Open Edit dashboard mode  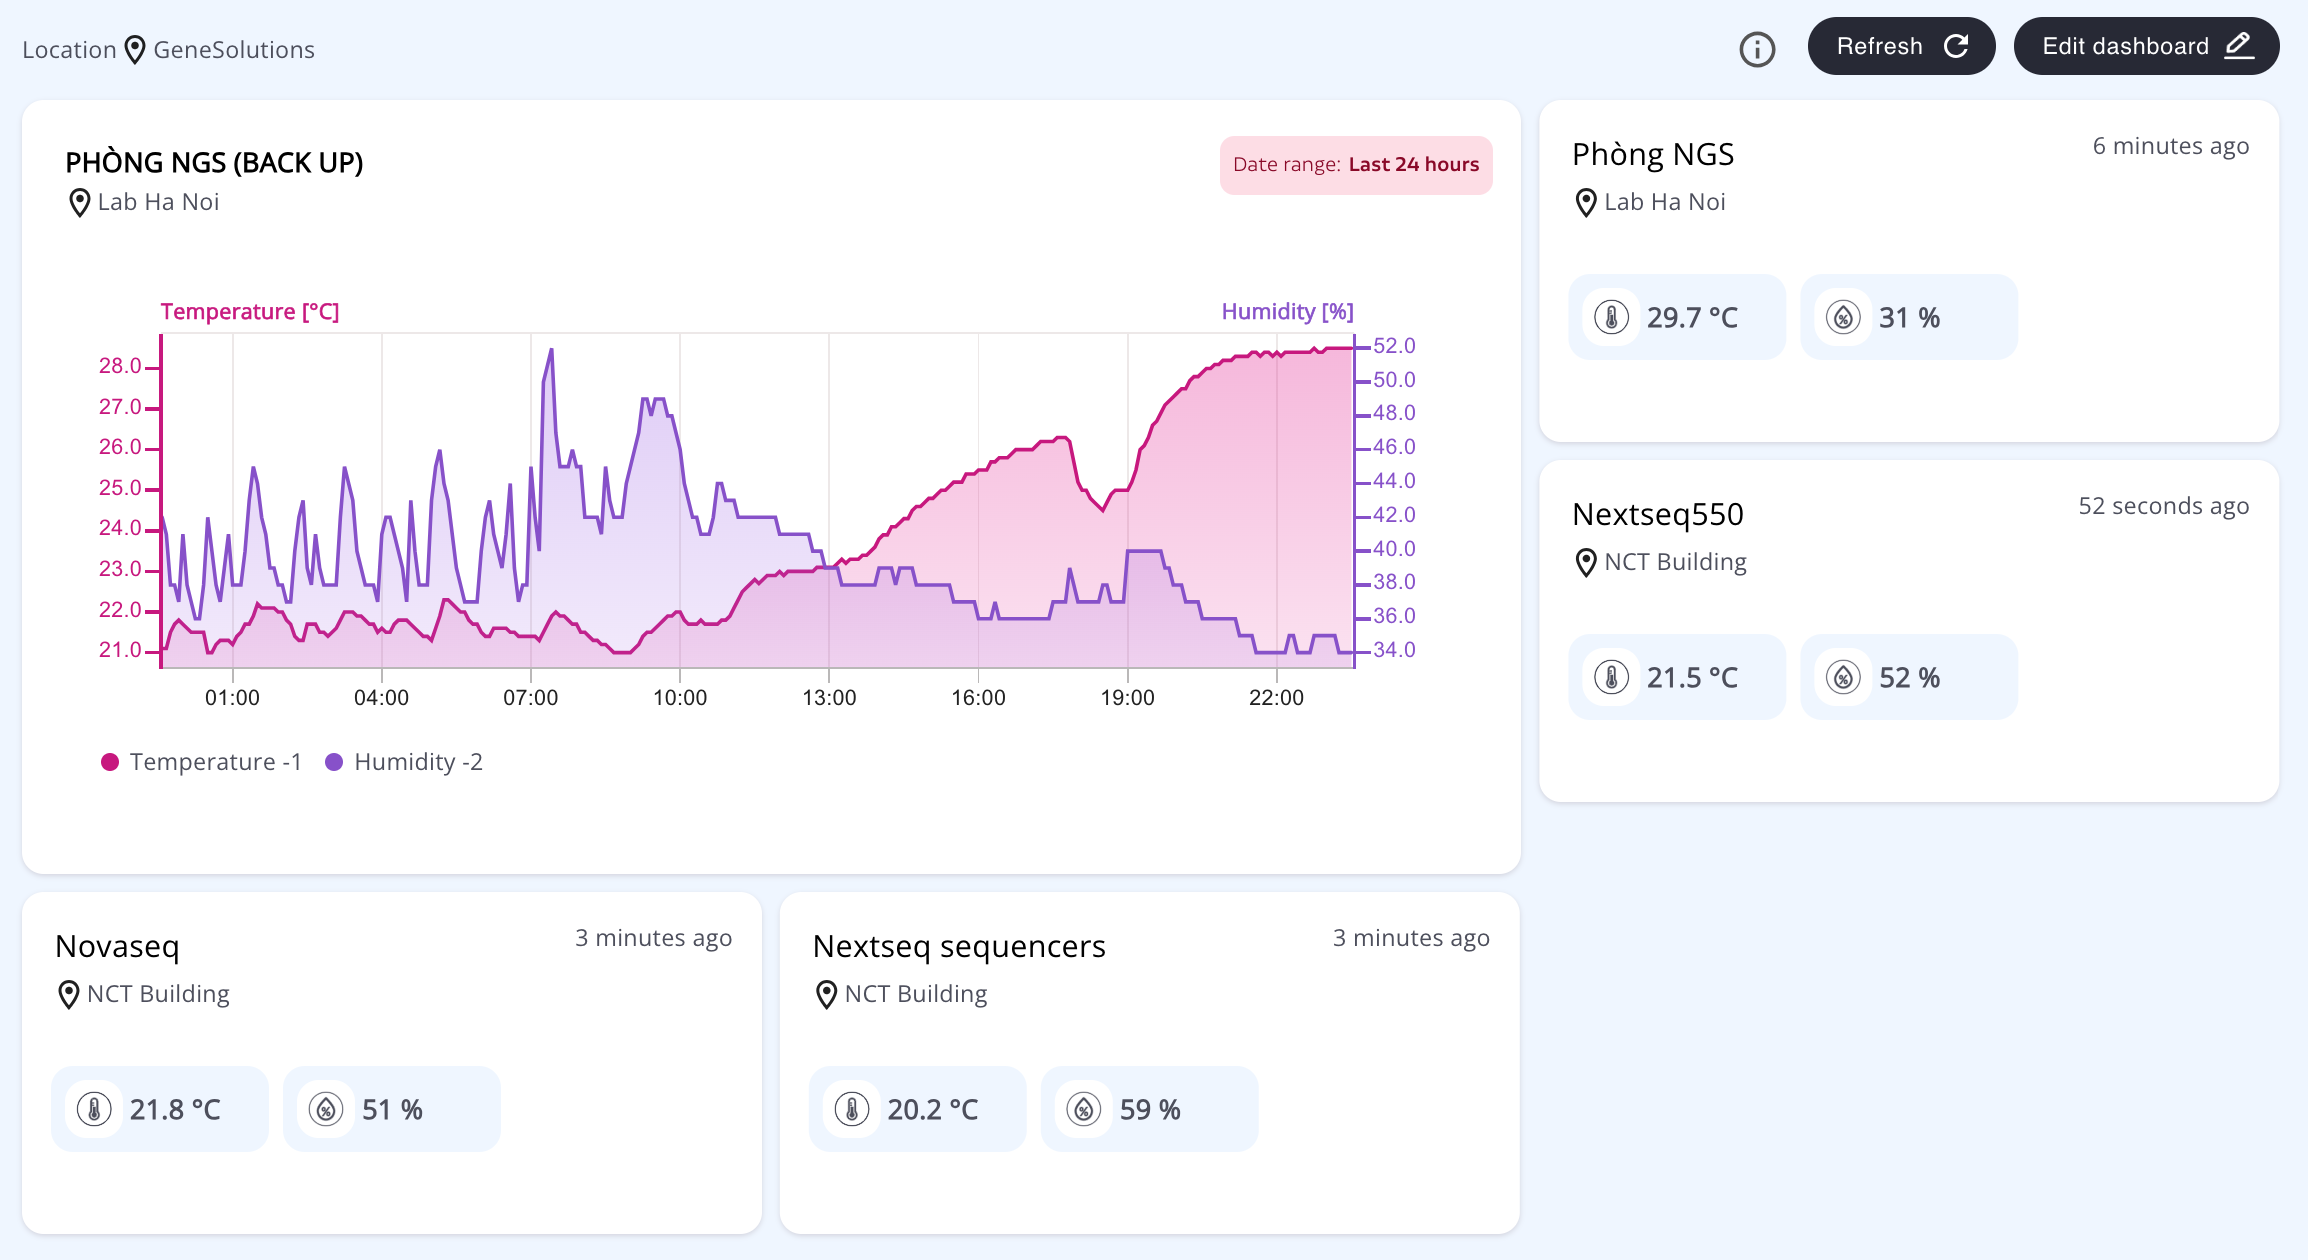(x=2146, y=46)
